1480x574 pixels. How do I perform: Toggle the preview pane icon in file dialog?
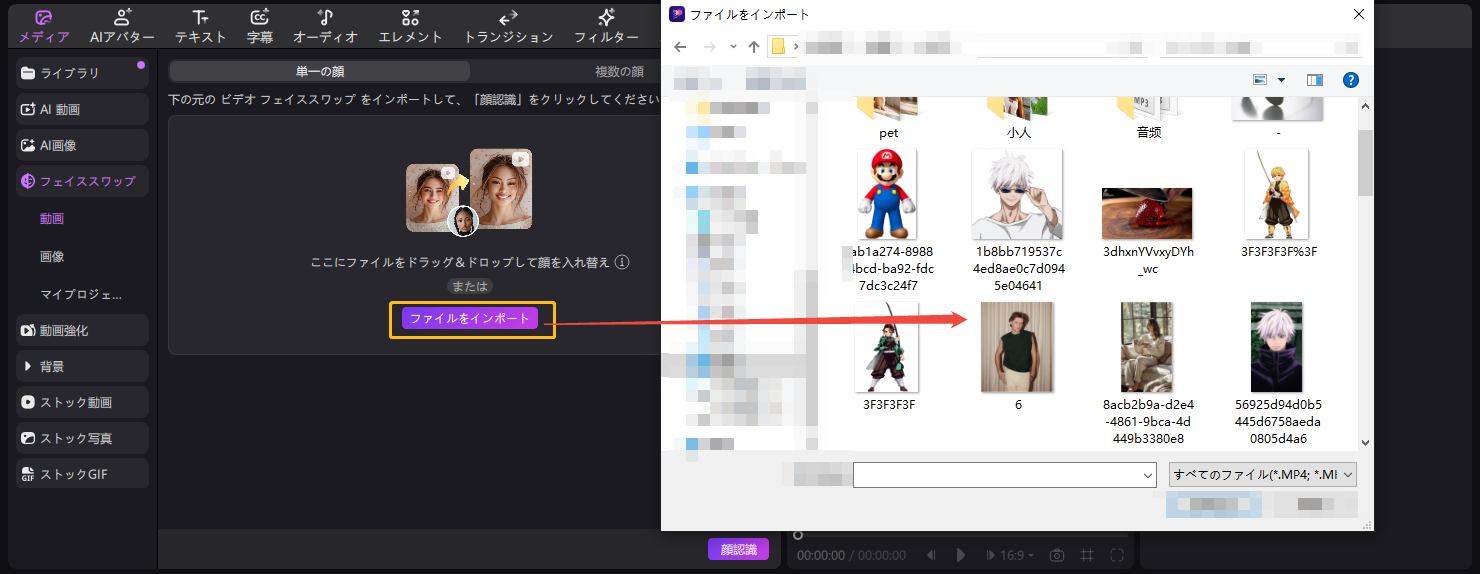pos(1315,80)
